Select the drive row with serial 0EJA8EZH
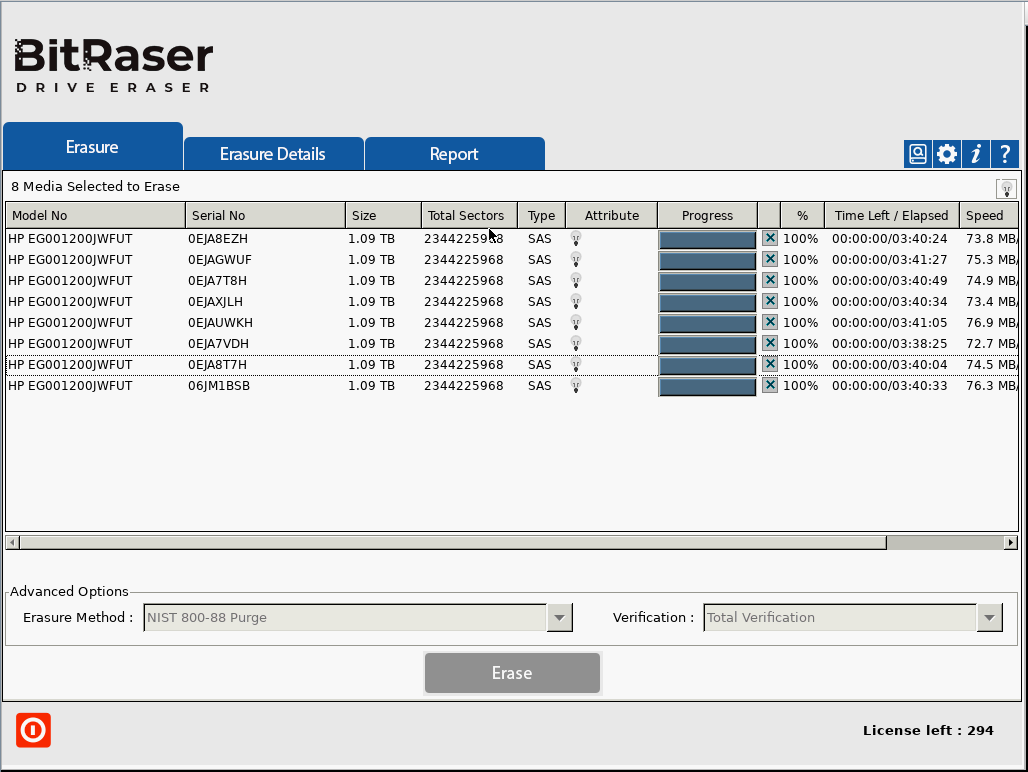The height and width of the screenshot is (772, 1028). (512, 239)
